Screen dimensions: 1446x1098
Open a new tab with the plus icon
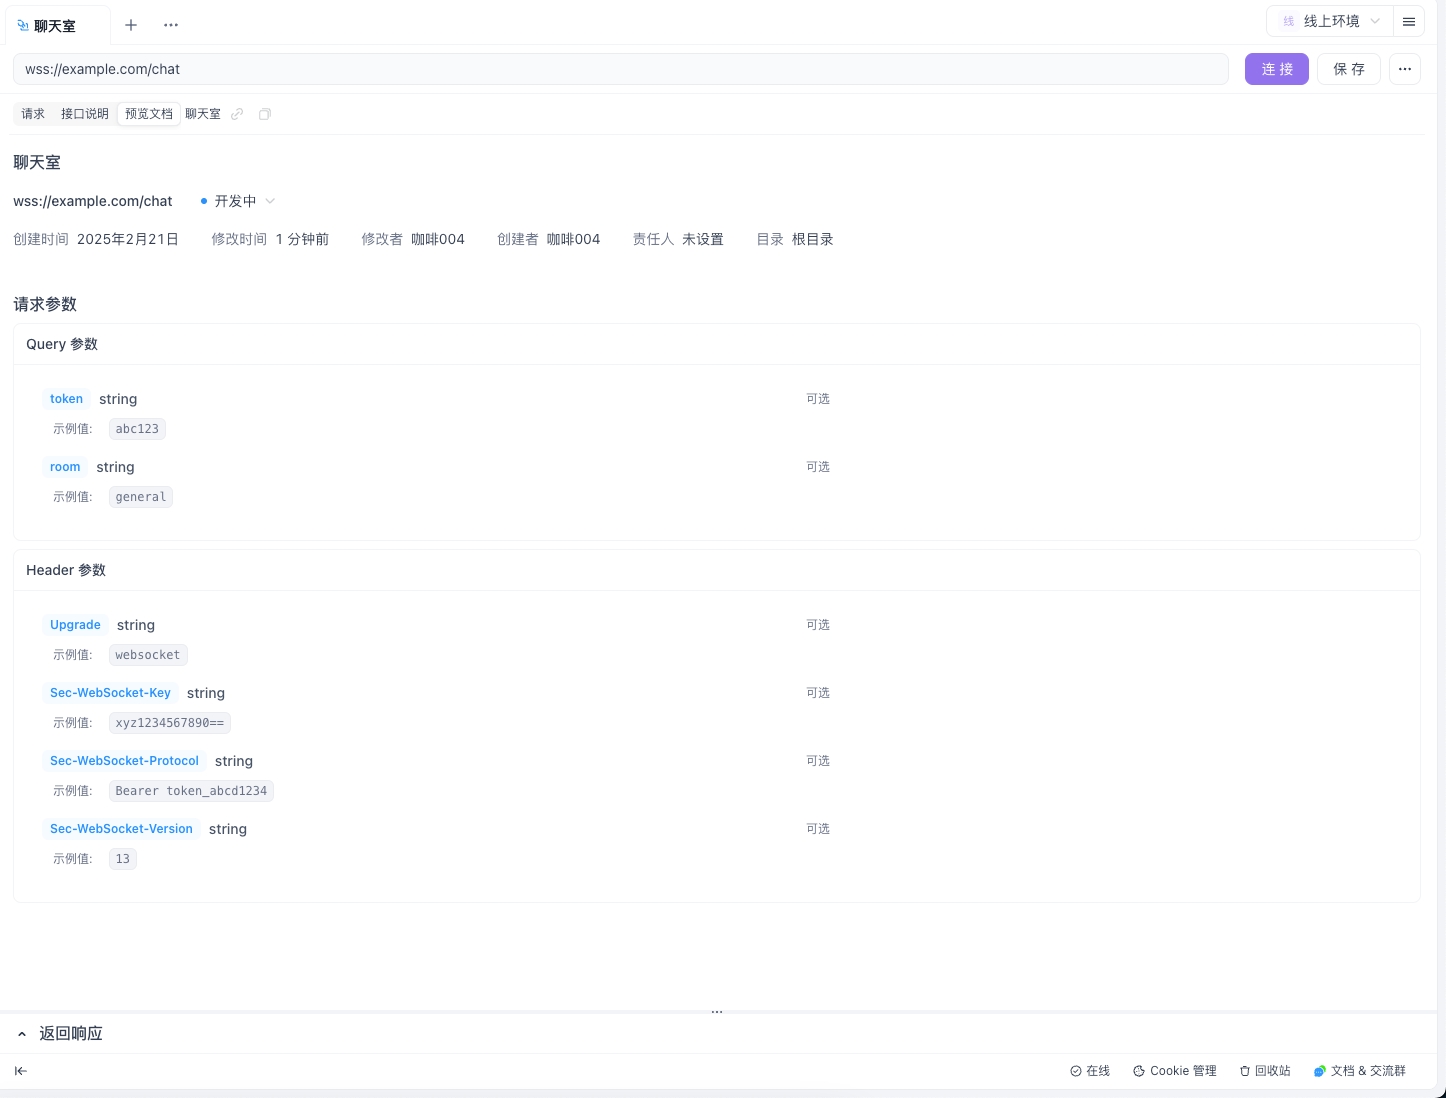131,25
